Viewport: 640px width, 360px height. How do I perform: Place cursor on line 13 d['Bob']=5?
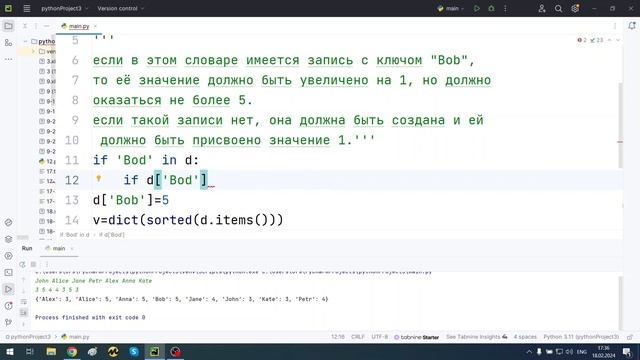[x=131, y=200]
